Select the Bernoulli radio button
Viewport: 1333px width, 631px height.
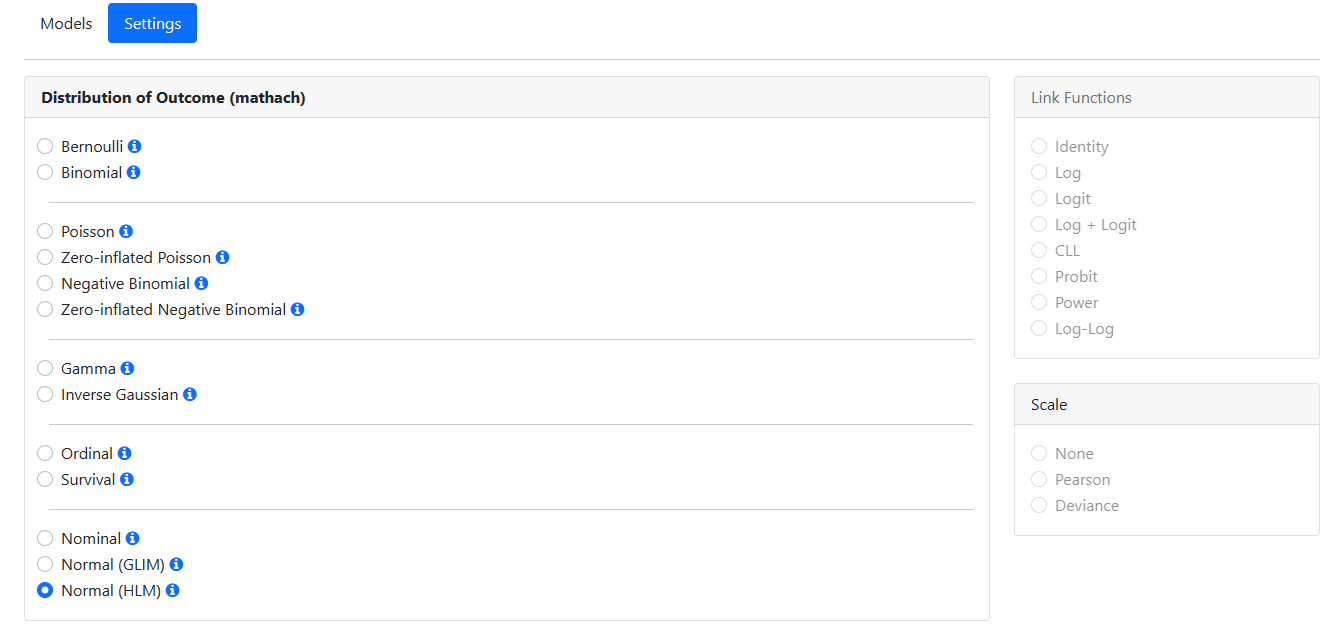coord(45,147)
